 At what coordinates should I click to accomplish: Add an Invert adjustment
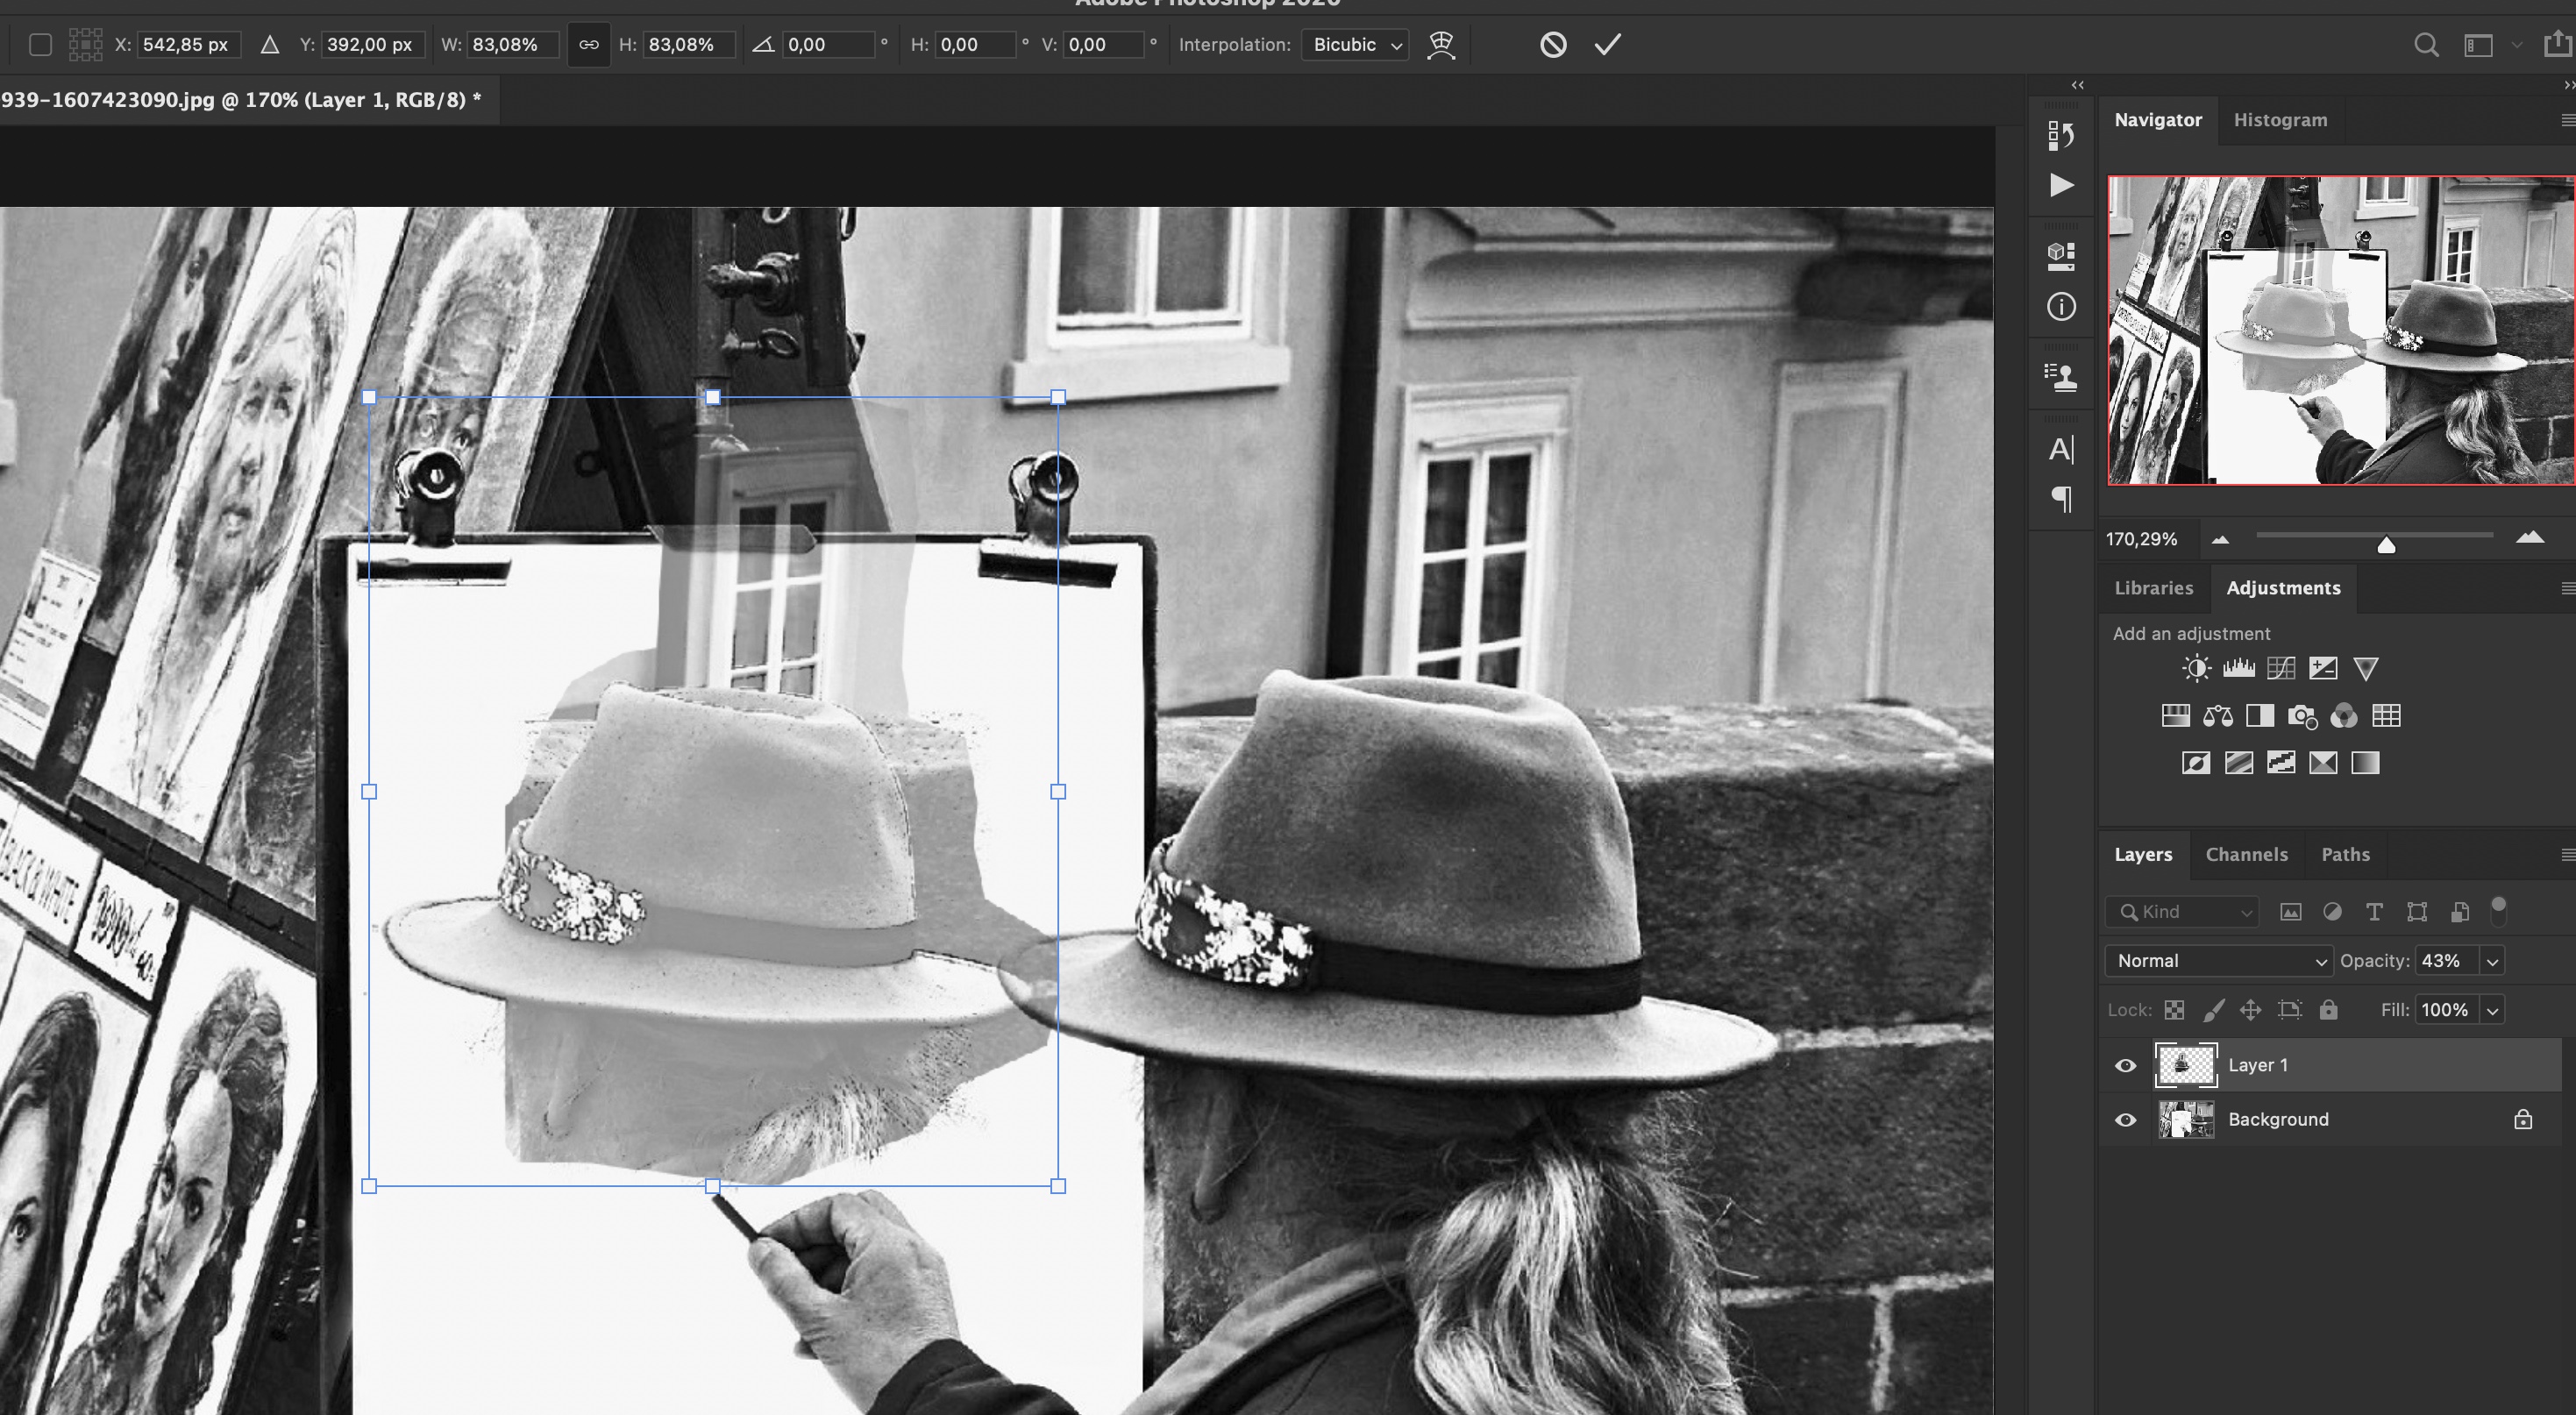(2196, 763)
